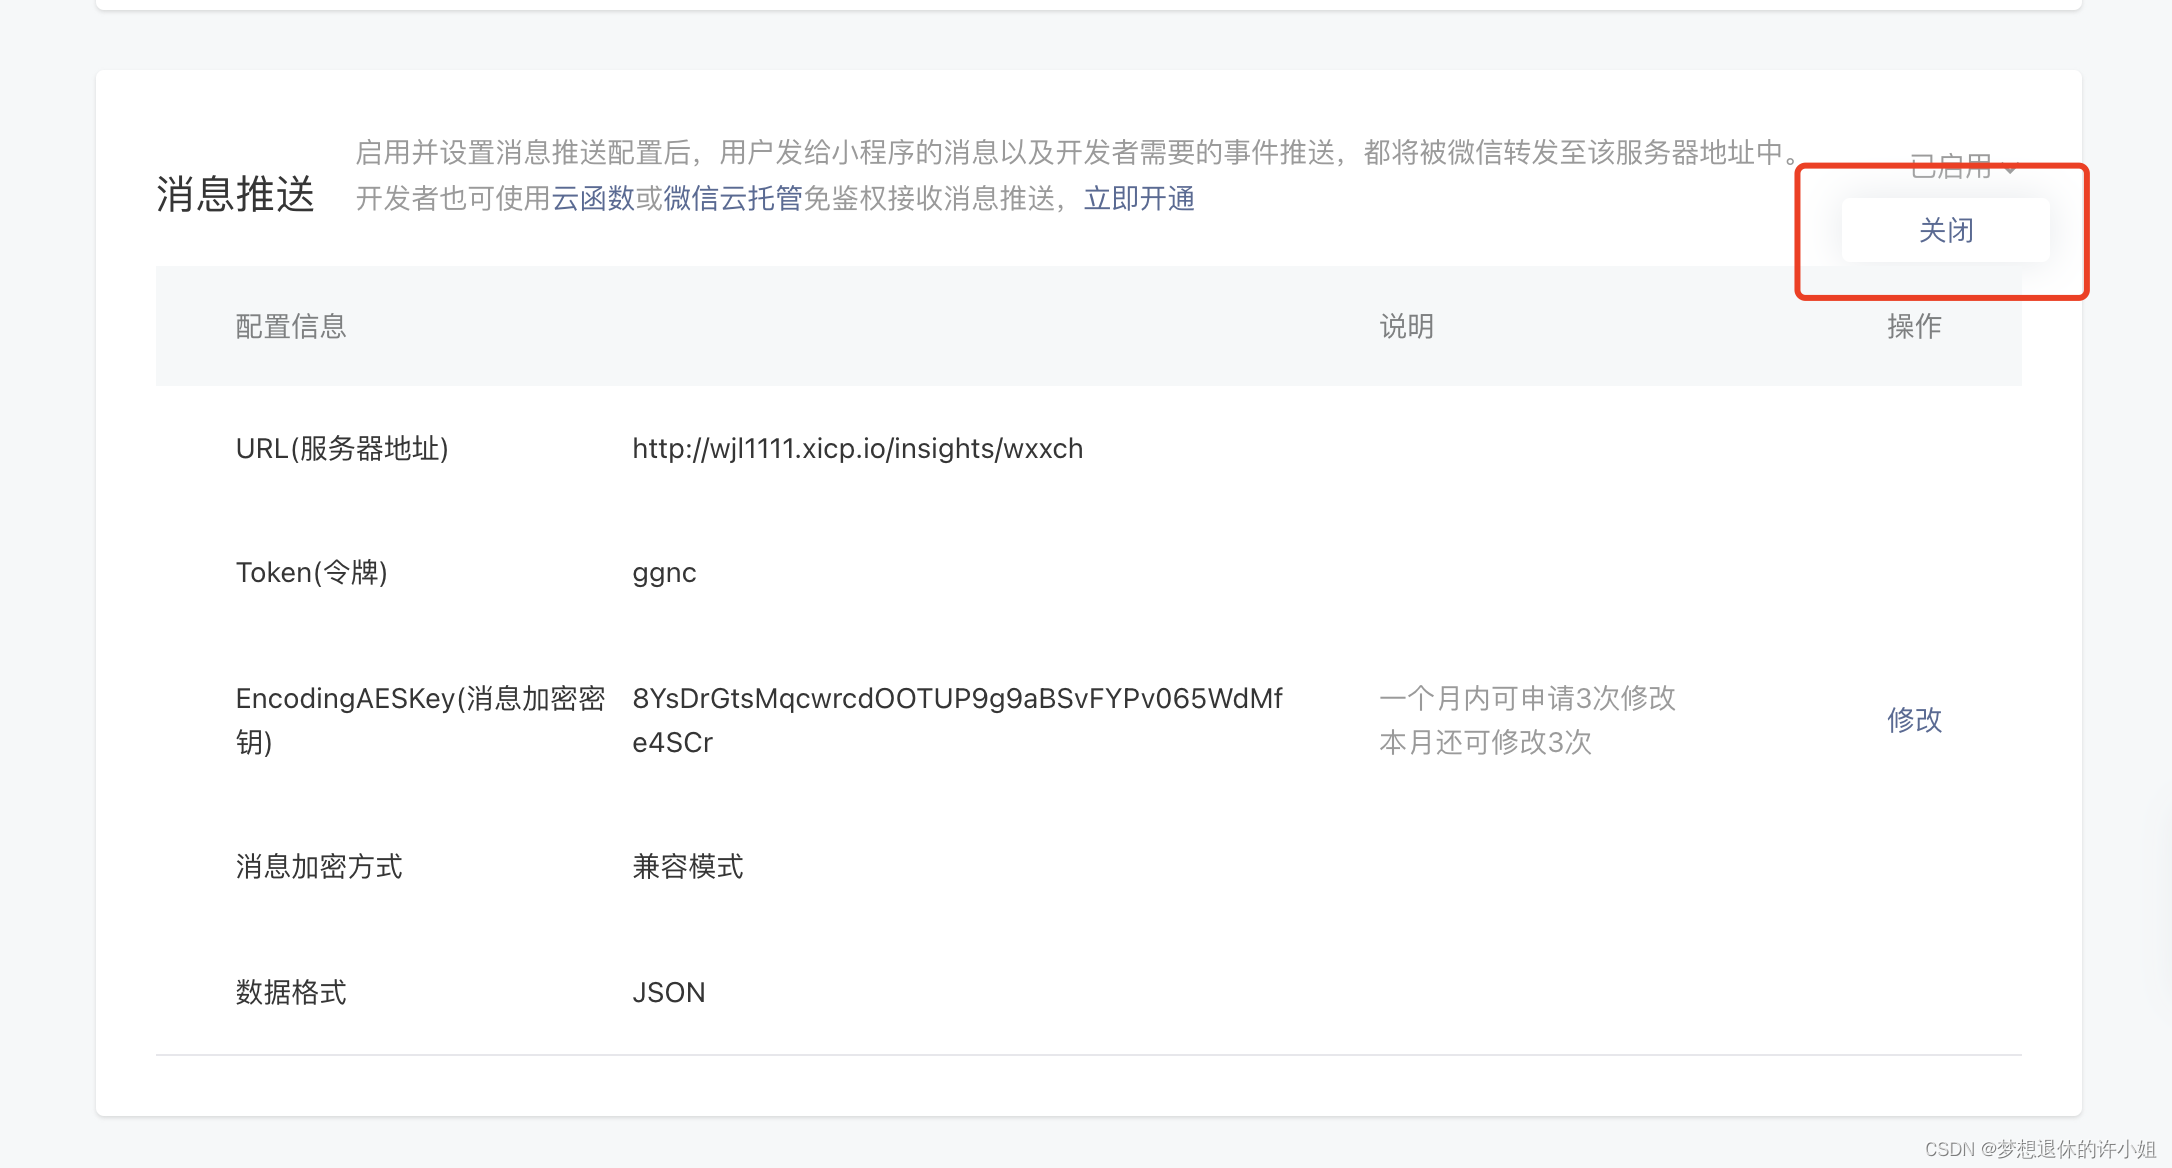Open the 微信云托管 link
The image size is (2172, 1168).
(x=733, y=199)
